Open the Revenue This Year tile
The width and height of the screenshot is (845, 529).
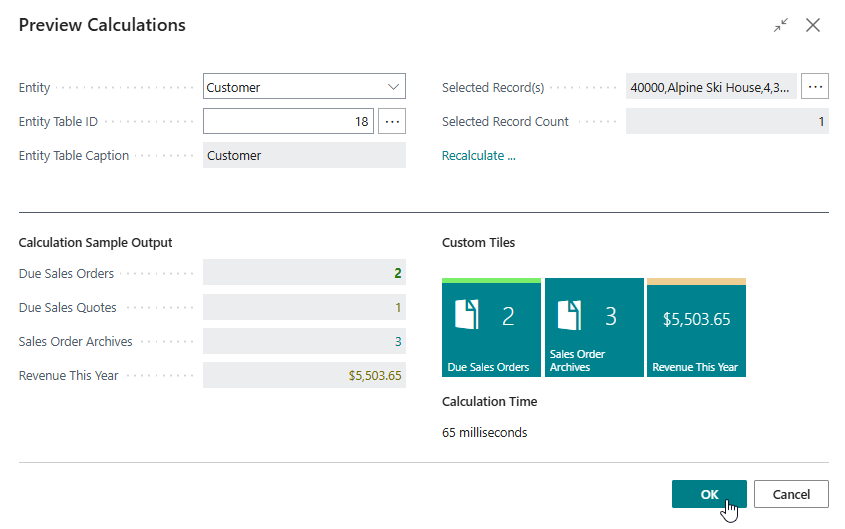coord(696,327)
